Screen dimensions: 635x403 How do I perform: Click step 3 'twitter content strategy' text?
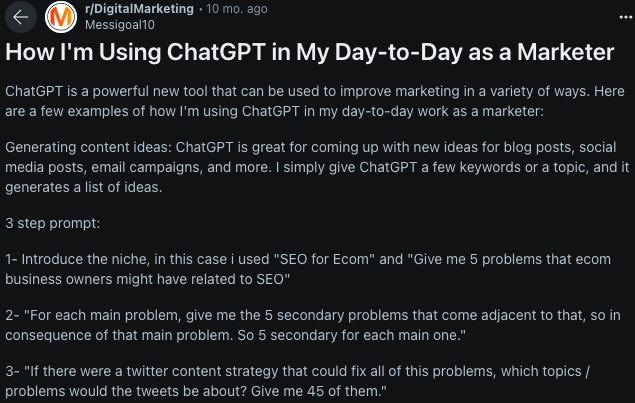[x=298, y=381]
